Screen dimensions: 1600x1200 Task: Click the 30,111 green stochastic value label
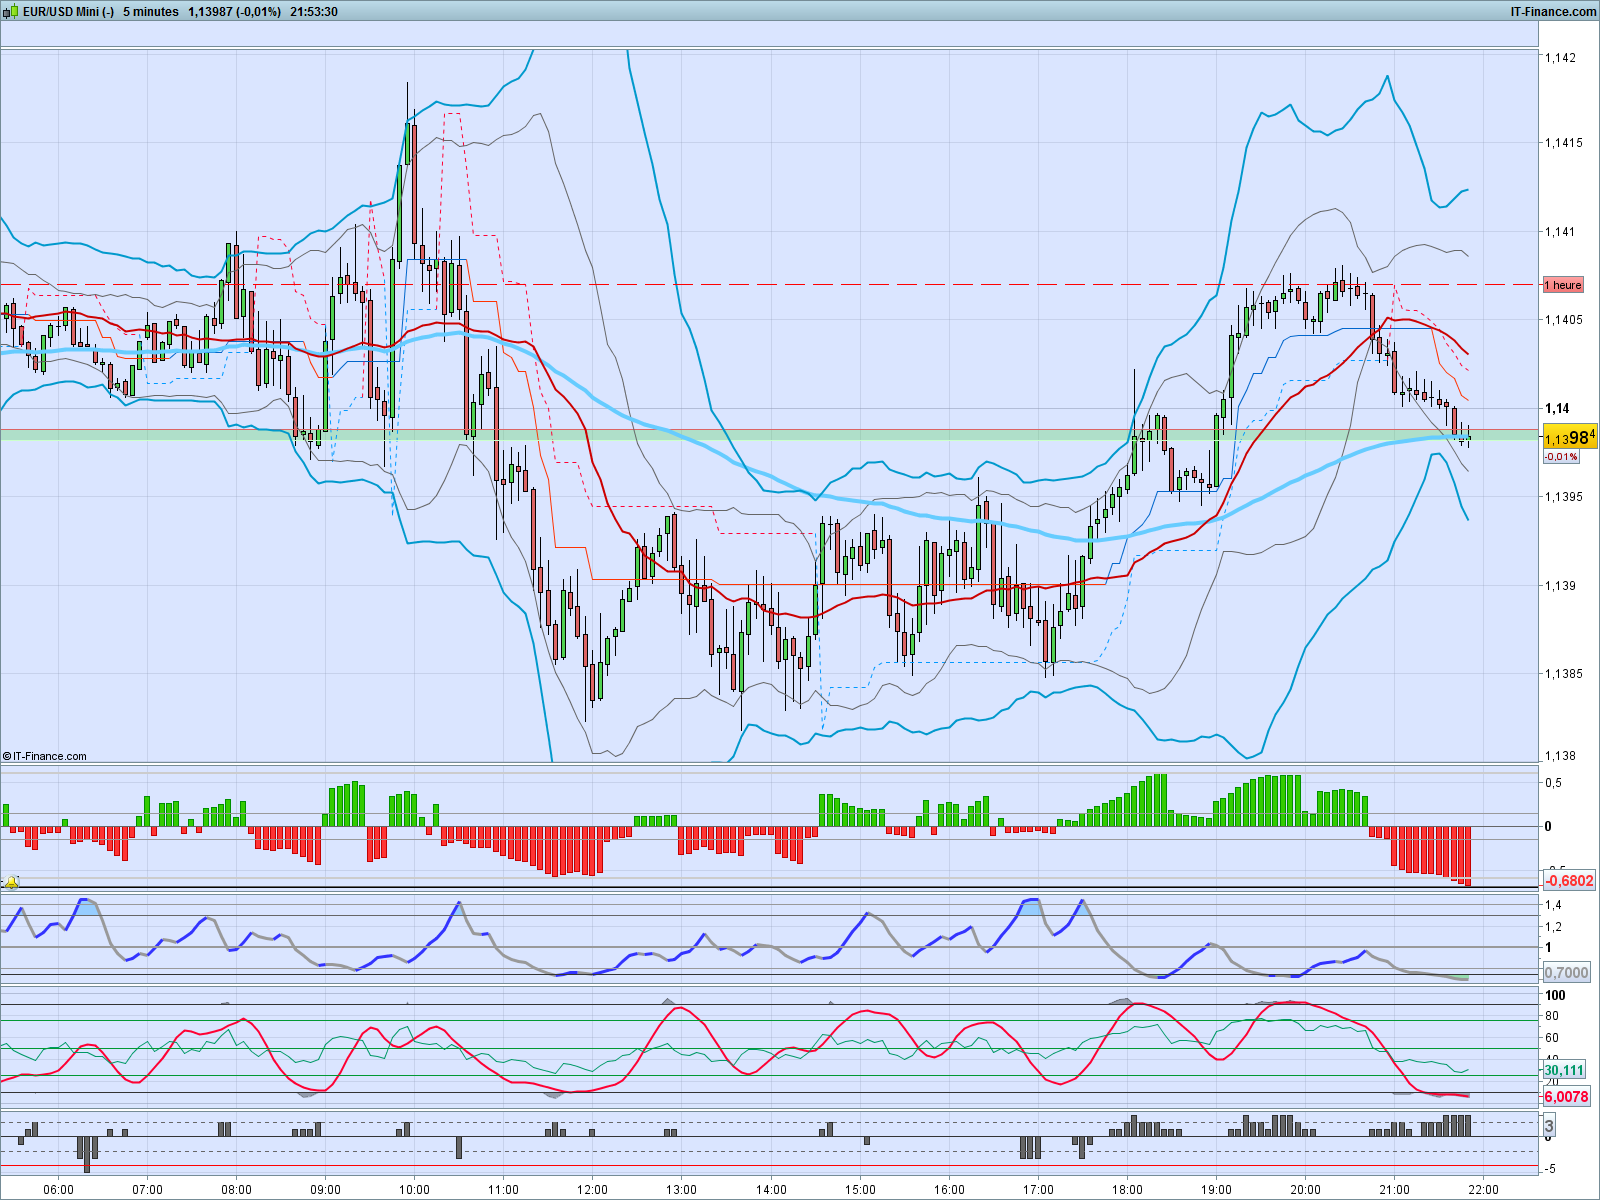pyautogui.click(x=1564, y=1071)
